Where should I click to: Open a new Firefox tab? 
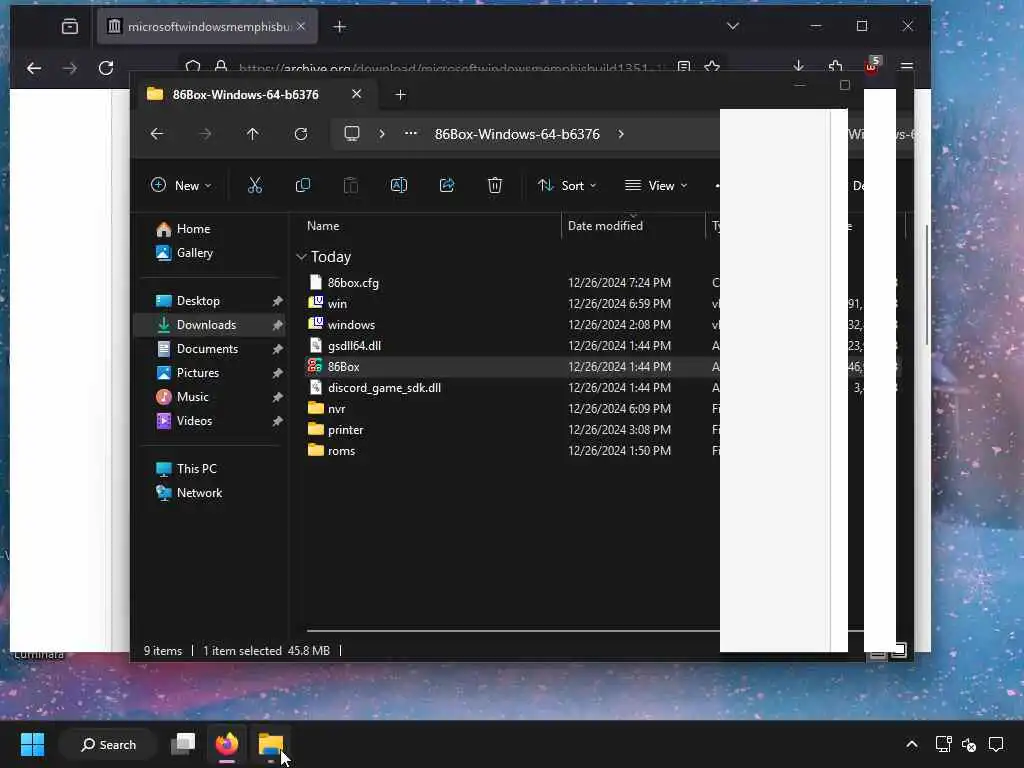[340, 27]
